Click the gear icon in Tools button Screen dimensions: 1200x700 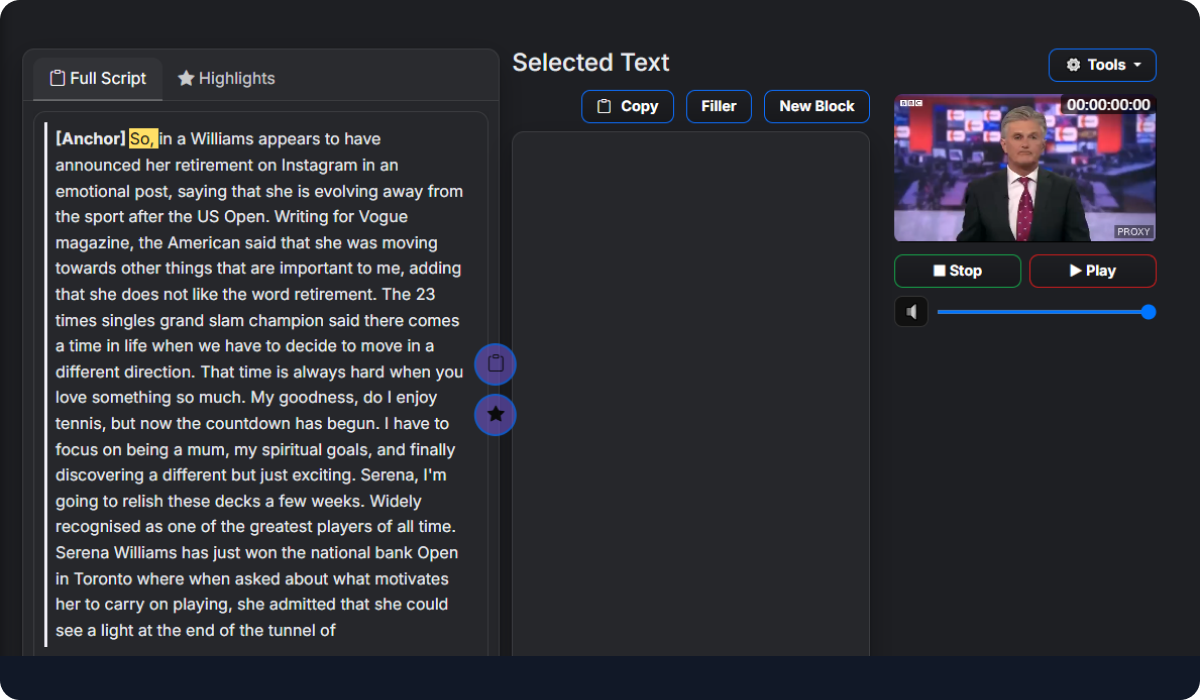click(x=1074, y=65)
